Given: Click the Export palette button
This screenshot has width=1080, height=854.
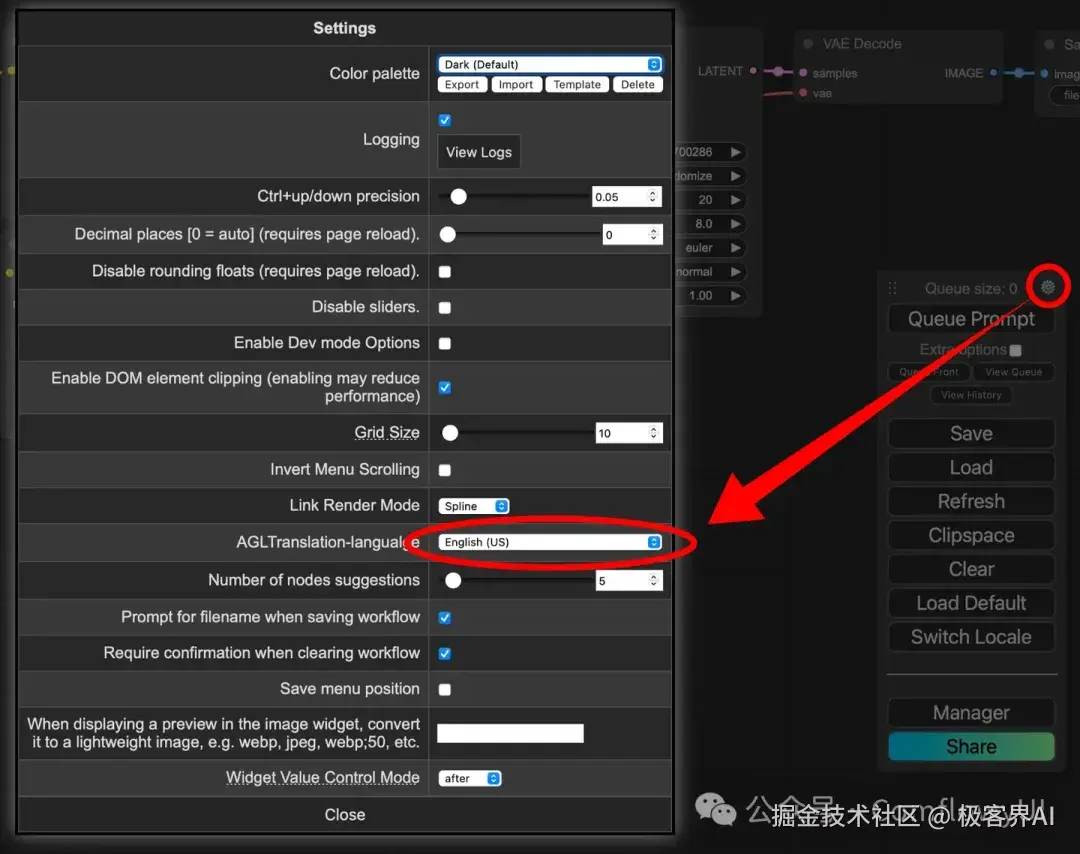Looking at the screenshot, I should [462, 84].
